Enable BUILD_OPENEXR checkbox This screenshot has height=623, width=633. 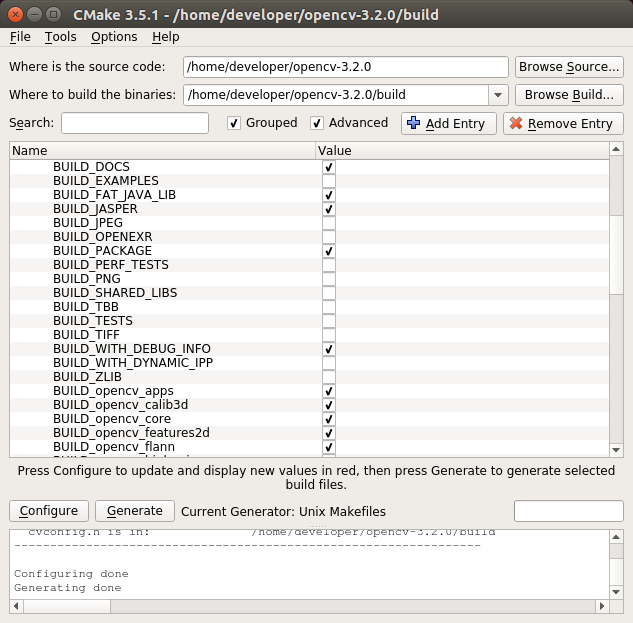coord(329,237)
